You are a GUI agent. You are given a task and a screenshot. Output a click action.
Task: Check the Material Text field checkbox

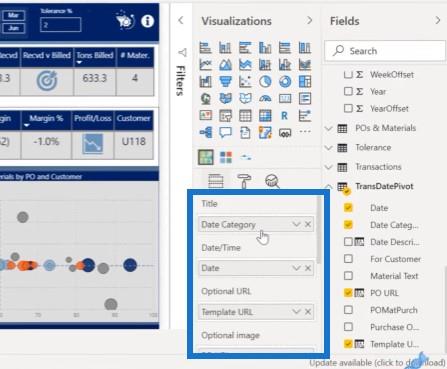(348, 276)
